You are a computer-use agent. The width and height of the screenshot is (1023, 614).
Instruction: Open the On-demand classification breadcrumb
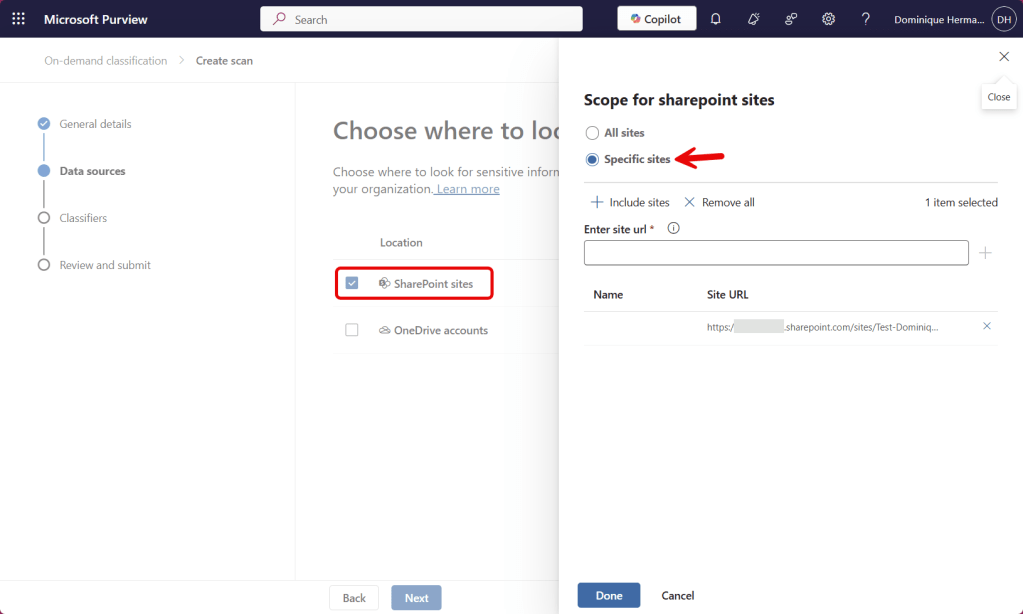pos(105,60)
